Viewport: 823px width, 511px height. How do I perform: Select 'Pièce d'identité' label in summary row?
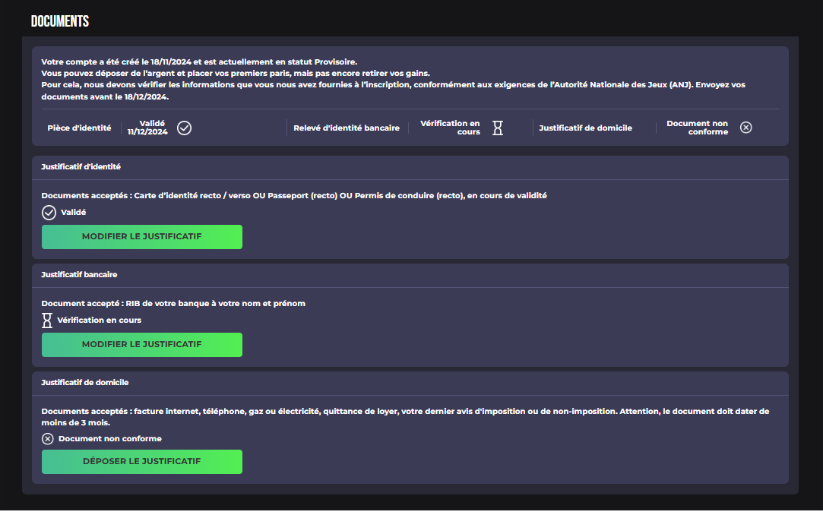[x=79, y=128]
